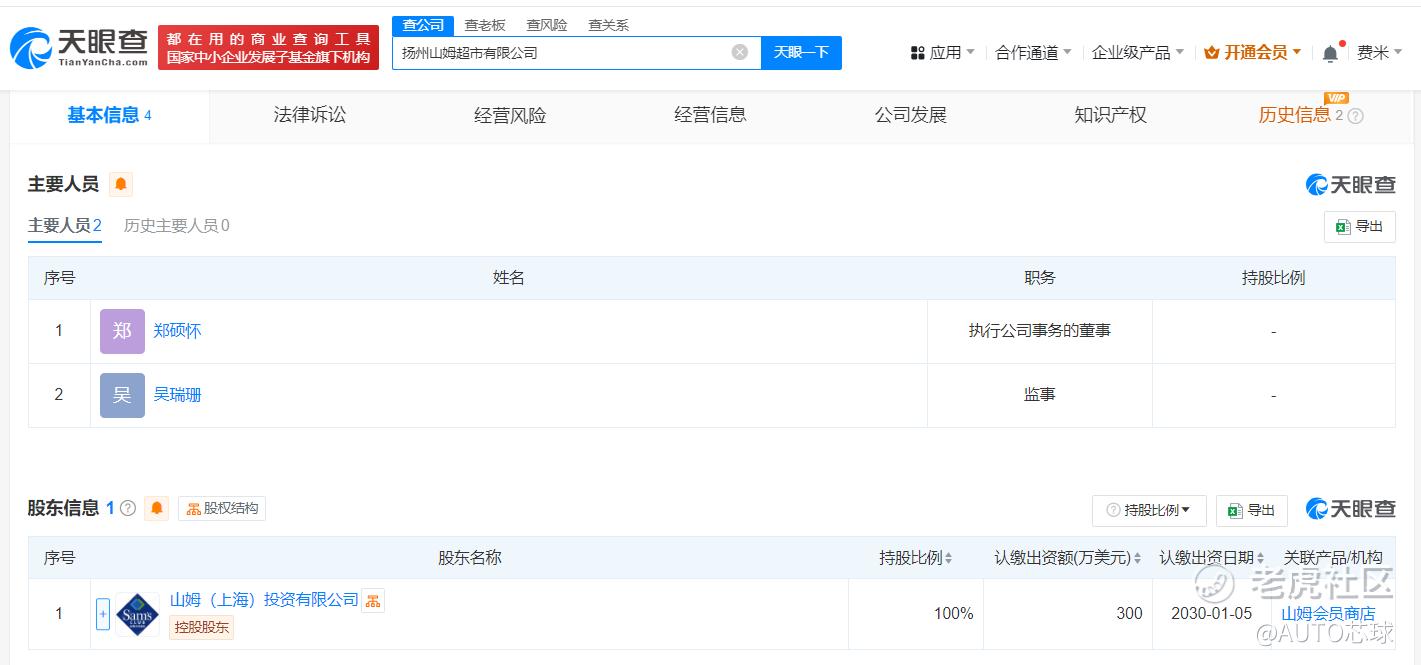Screen dimensions: 1421x665
Task: Click the alert bell beside 股东信息
Action: pyautogui.click(x=156, y=508)
